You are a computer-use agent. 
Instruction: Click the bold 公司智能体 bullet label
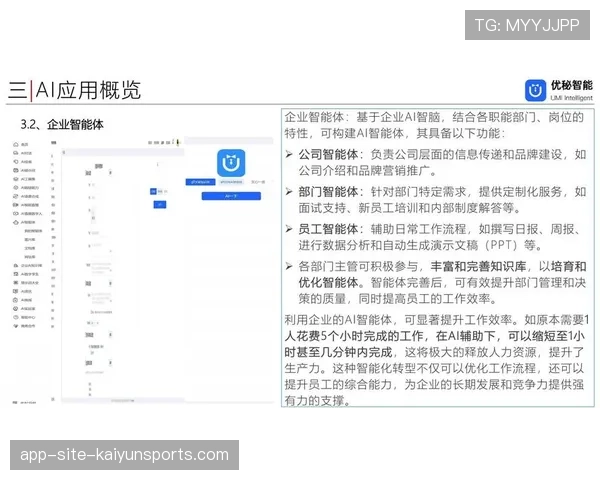pyautogui.click(x=328, y=154)
